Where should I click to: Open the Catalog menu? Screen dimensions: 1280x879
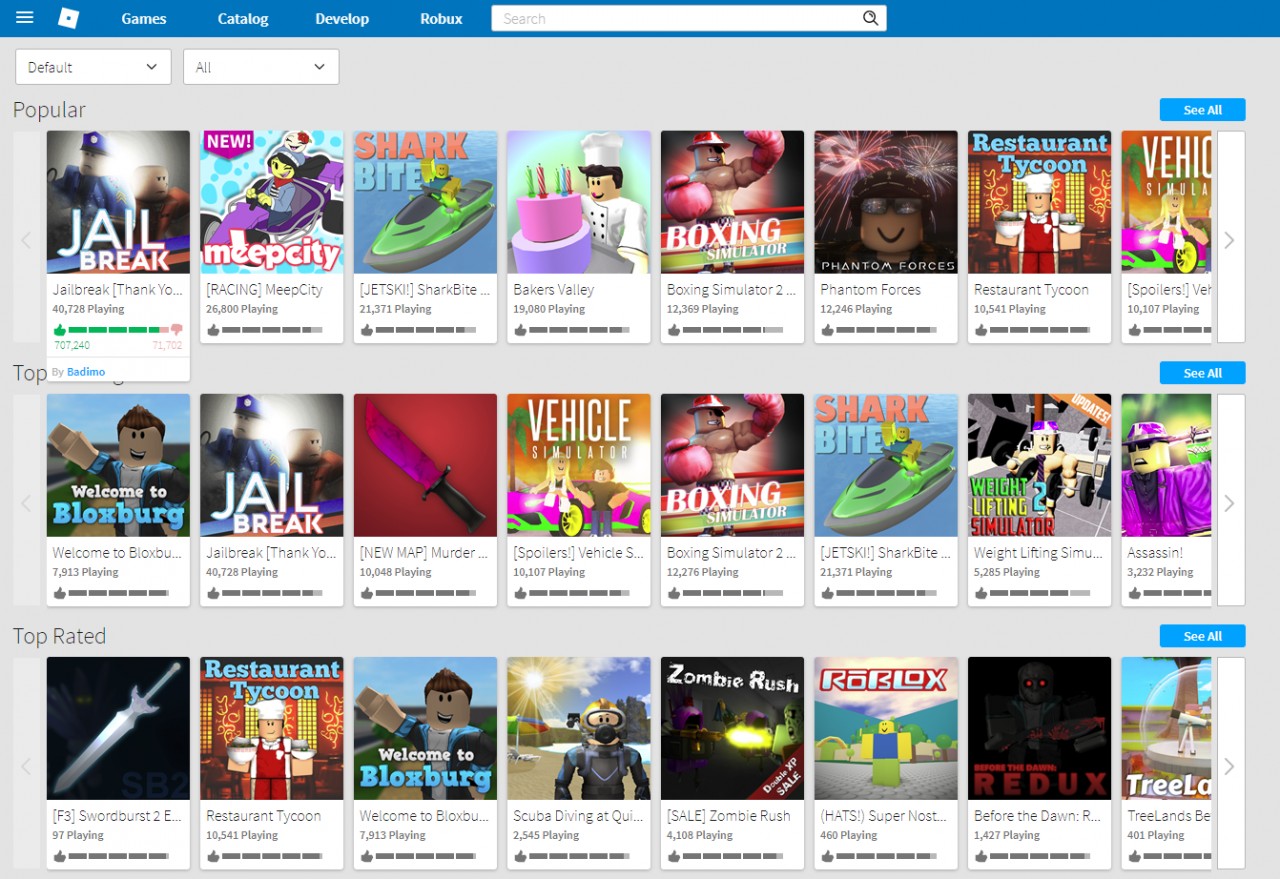click(x=243, y=18)
